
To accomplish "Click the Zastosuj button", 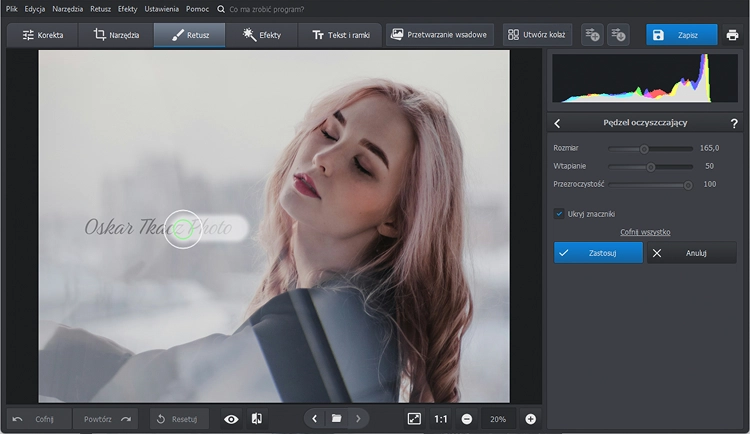I will (x=598, y=253).
